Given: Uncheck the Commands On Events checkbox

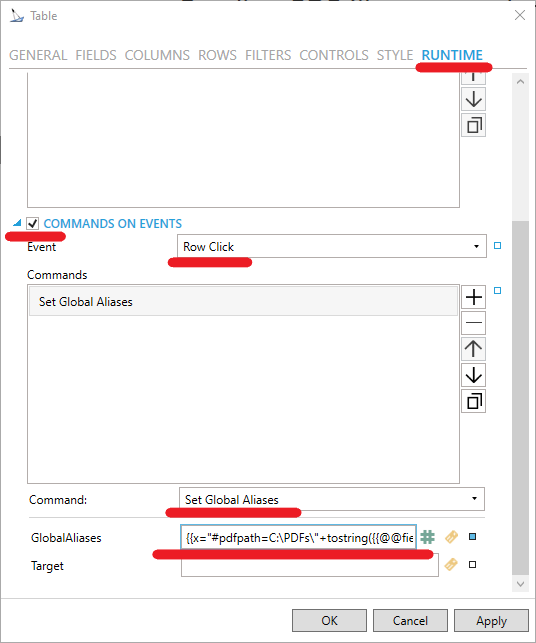Looking at the screenshot, I should (32, 223).
